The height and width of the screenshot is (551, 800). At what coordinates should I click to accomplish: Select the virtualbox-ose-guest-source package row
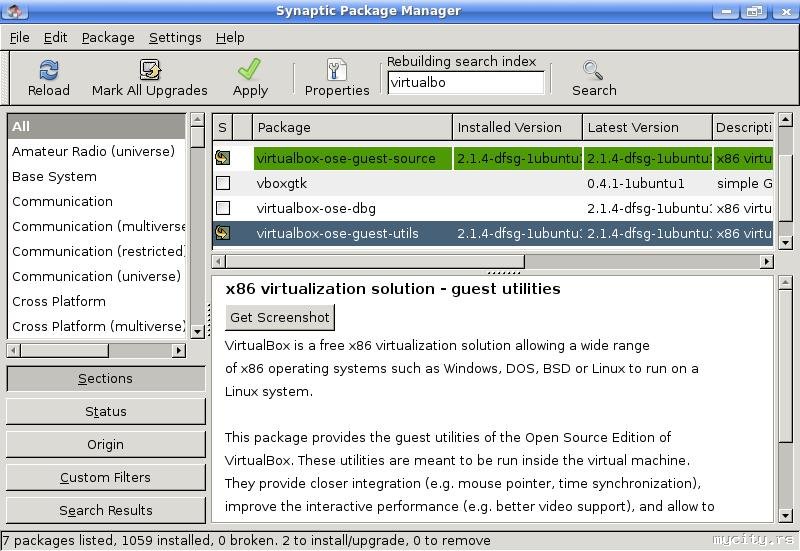point(493,158)
